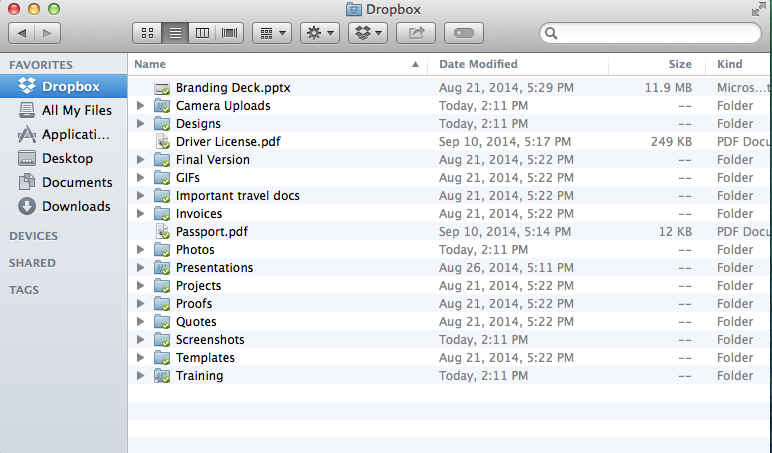Viewport: 772px width, 453px height.
Task: Open All My Files in the sidebar
Action: [64, 110]
